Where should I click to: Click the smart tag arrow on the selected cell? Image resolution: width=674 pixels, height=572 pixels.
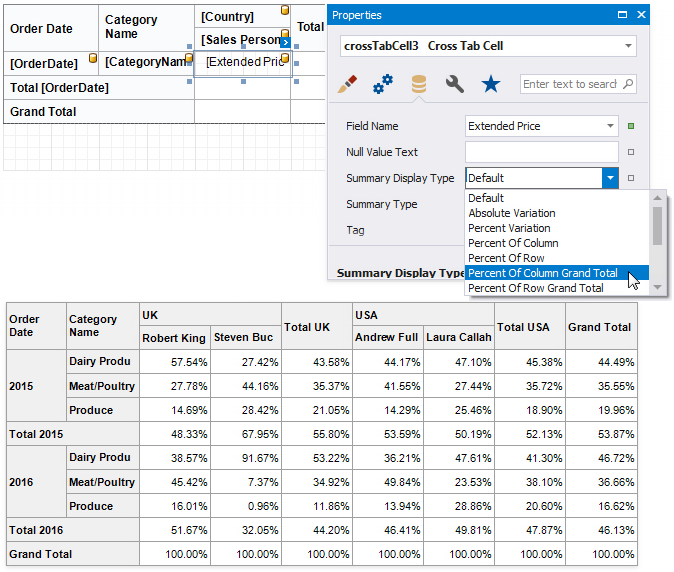(285, 42)
